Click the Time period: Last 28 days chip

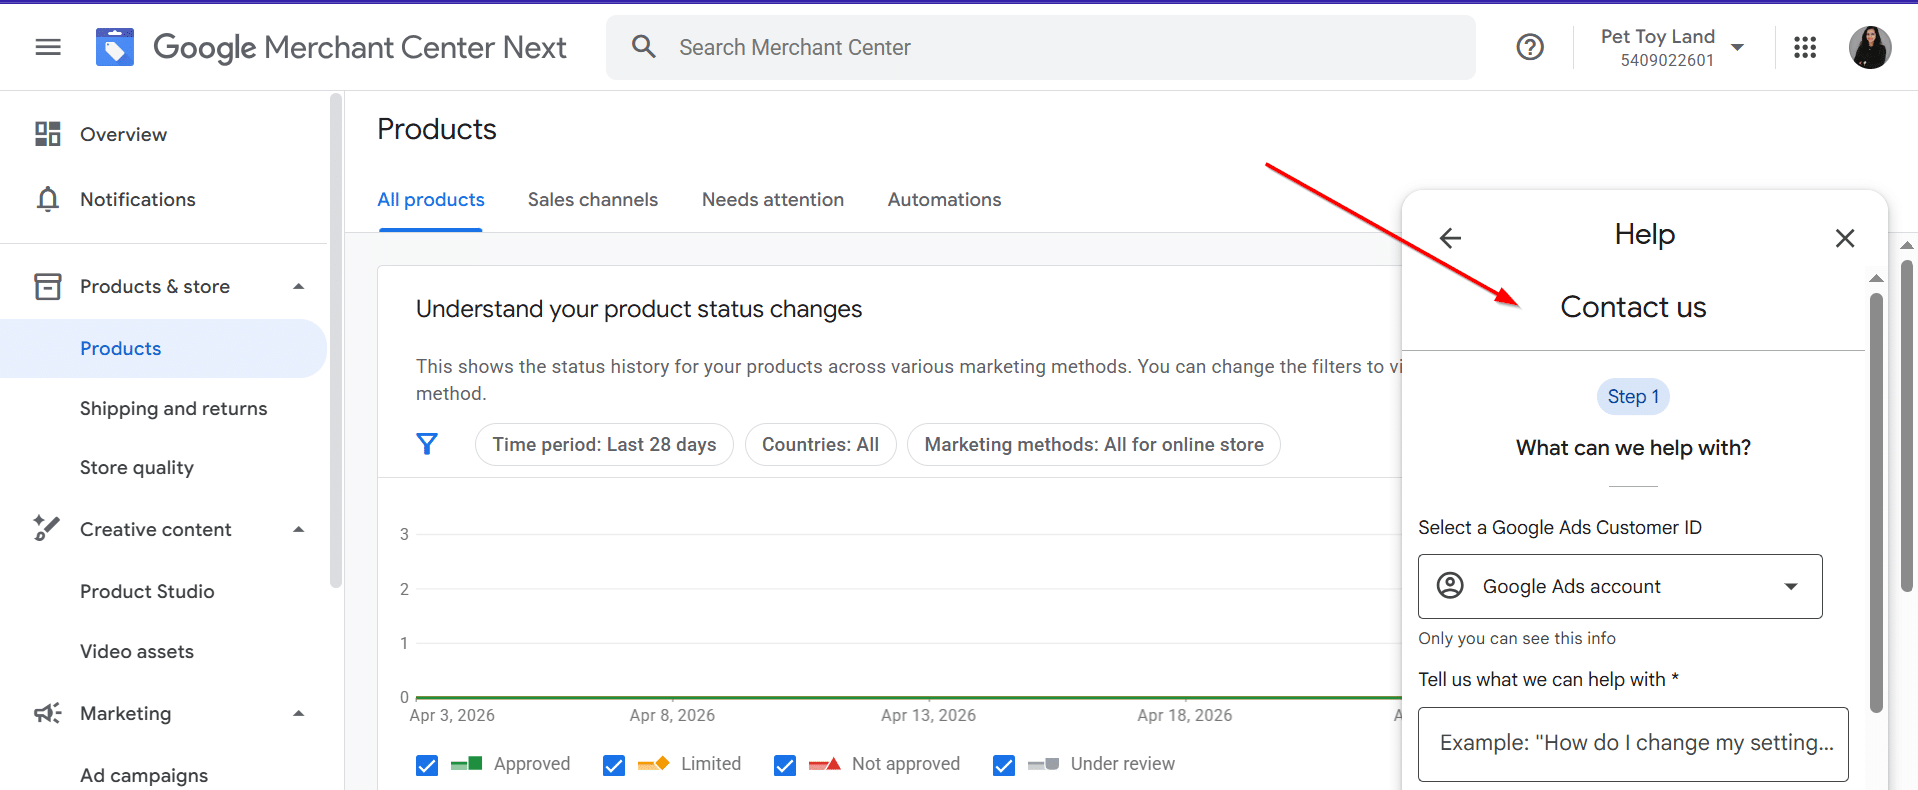point(604,444)
